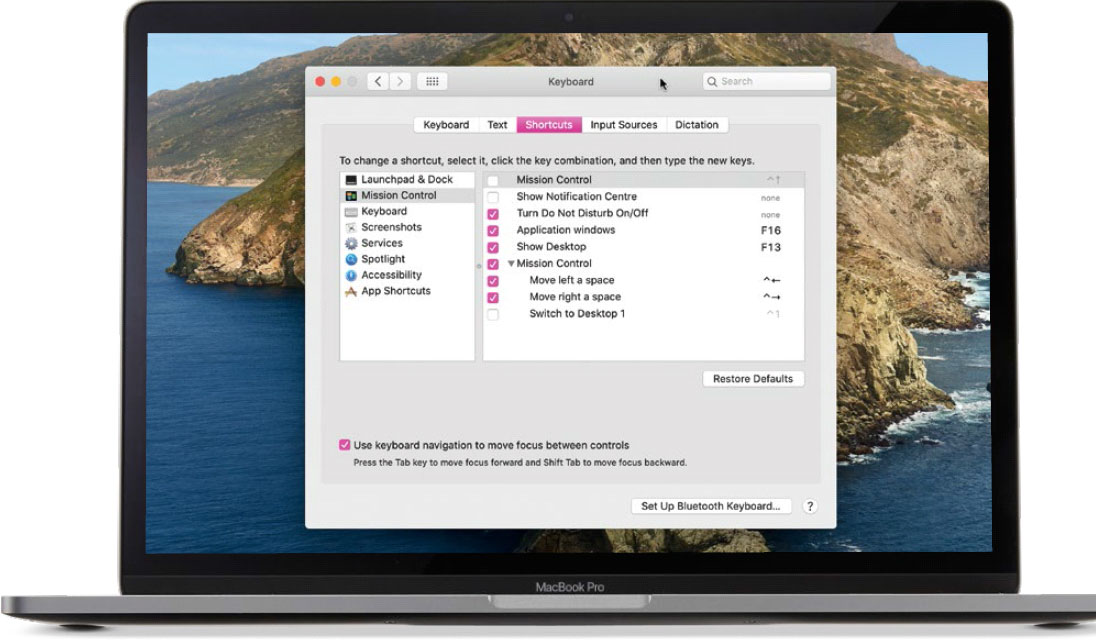This screenshot has width=1096, height=640.
Task: Open the Text tab
Action: [497, 125]
